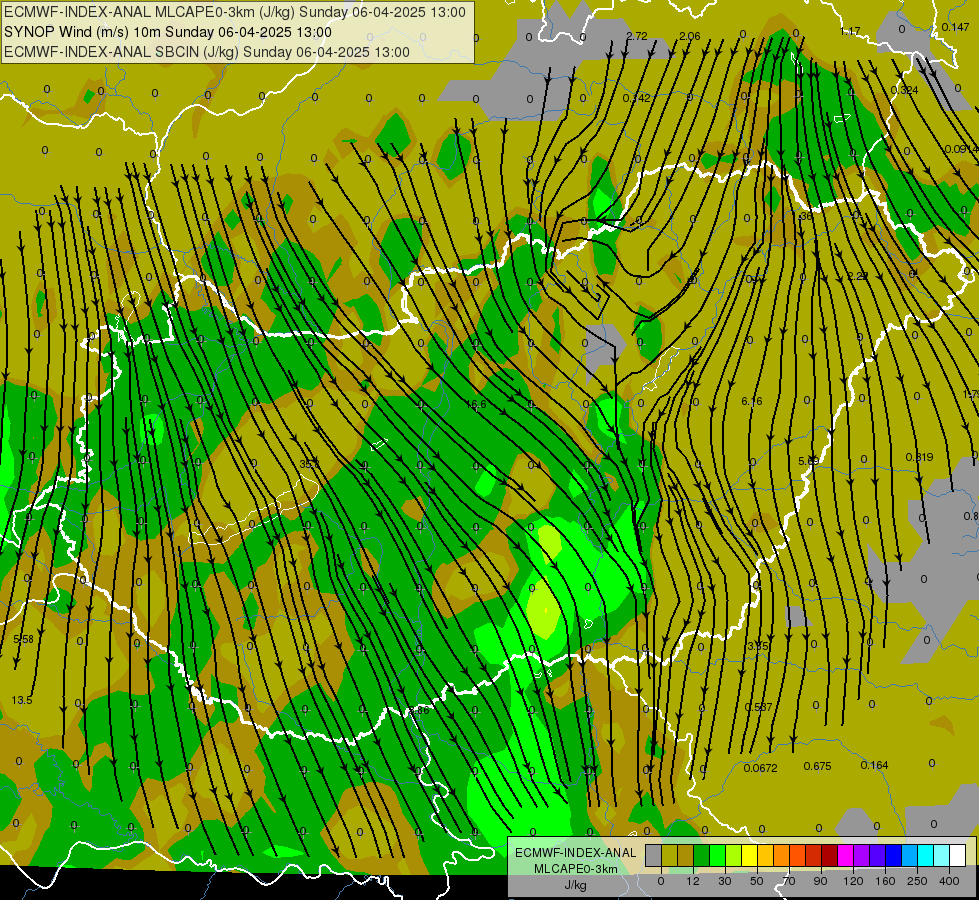Click the pure blue legend swatch after 160
This screenshot has height=900, width=979.
[x=894, y=855]
